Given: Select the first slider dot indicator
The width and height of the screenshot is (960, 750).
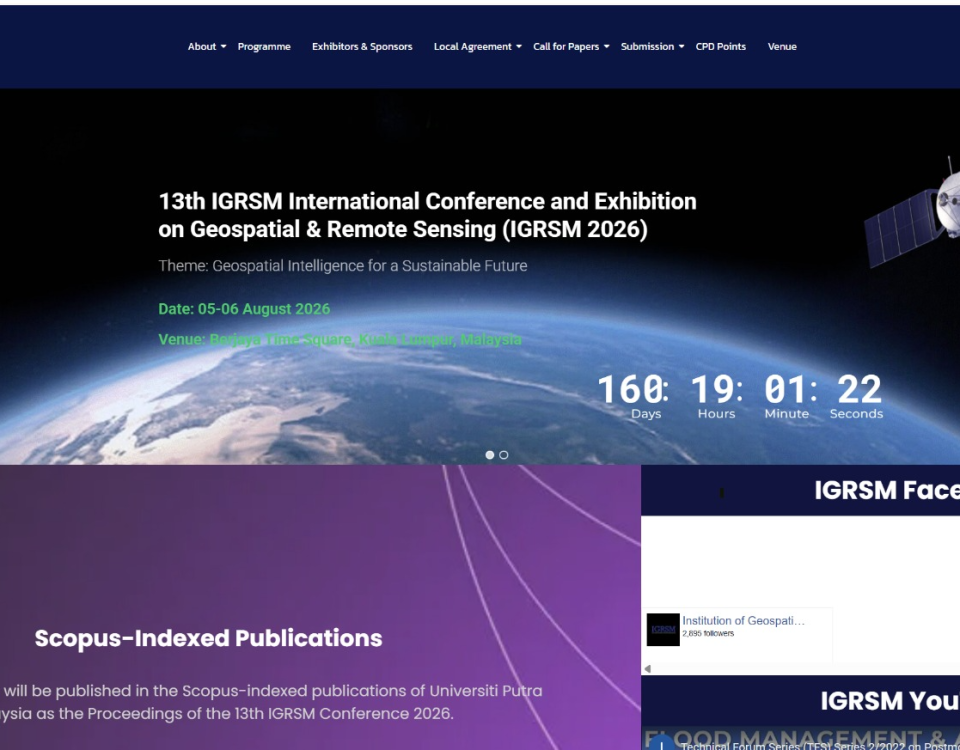Looking at the screenshot, I should [x=490, y=455].
